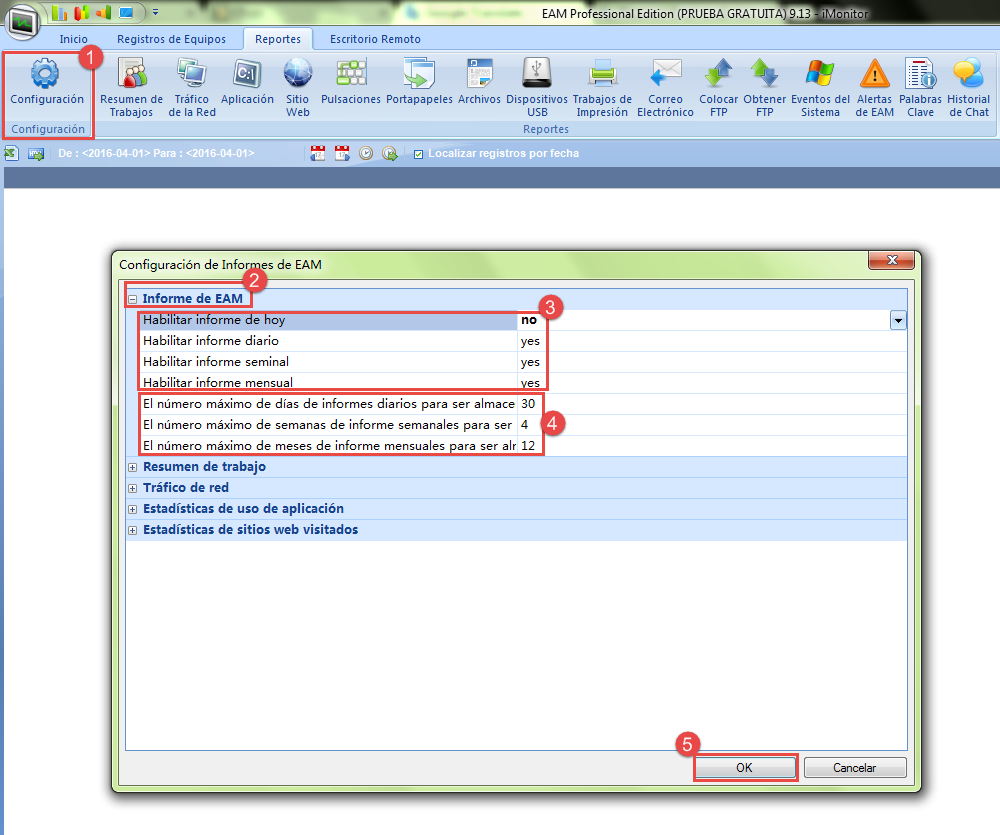Screen dimensions: 1000x835
Task: Click the clock icon with green arrow
Action: click(x=390, y=153)
